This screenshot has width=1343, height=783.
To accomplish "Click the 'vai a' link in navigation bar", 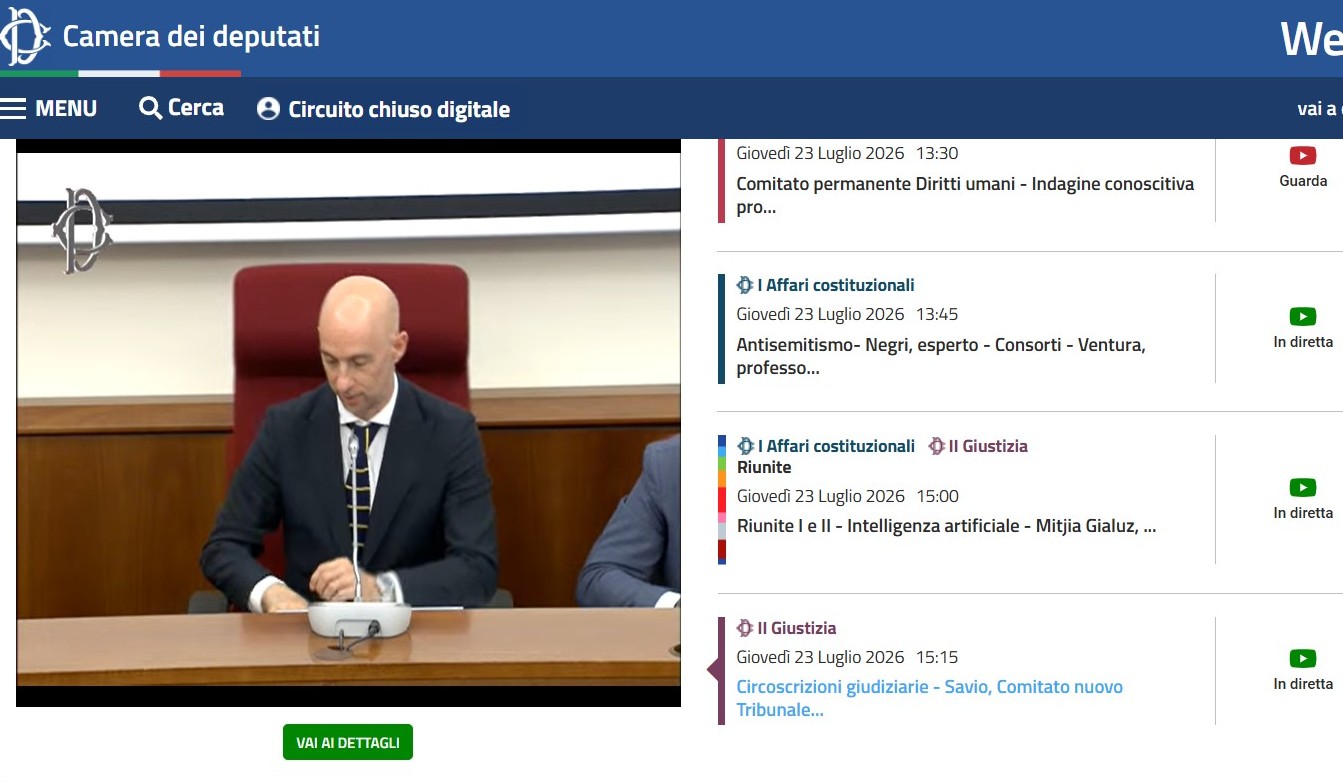I will click(x=1320, y=109).
